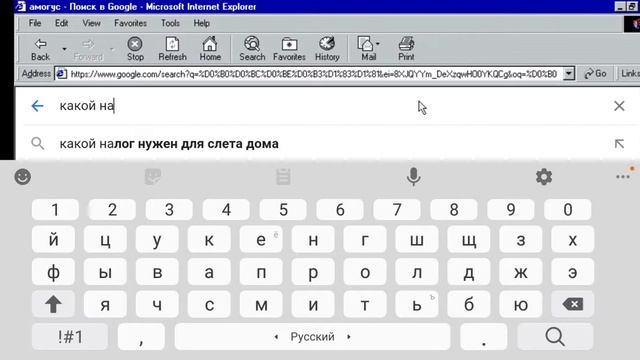
Task: Open the emoji smiley keyboard panel
Action: [x=23, y=177]
